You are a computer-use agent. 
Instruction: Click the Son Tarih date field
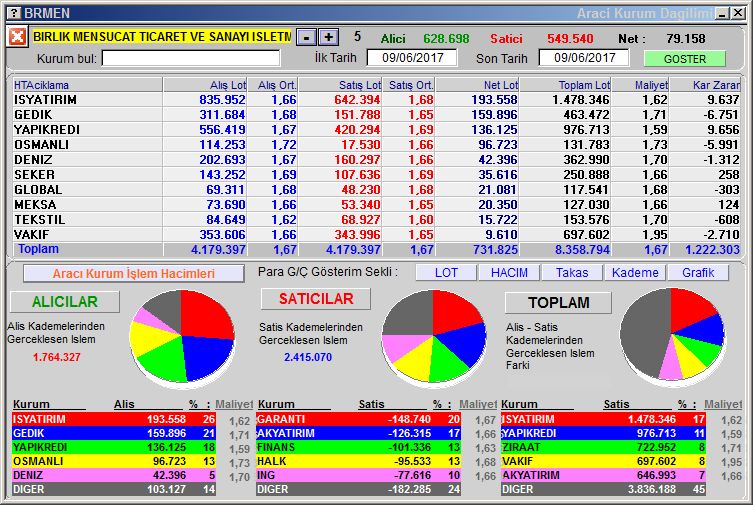tap(584, 58)
